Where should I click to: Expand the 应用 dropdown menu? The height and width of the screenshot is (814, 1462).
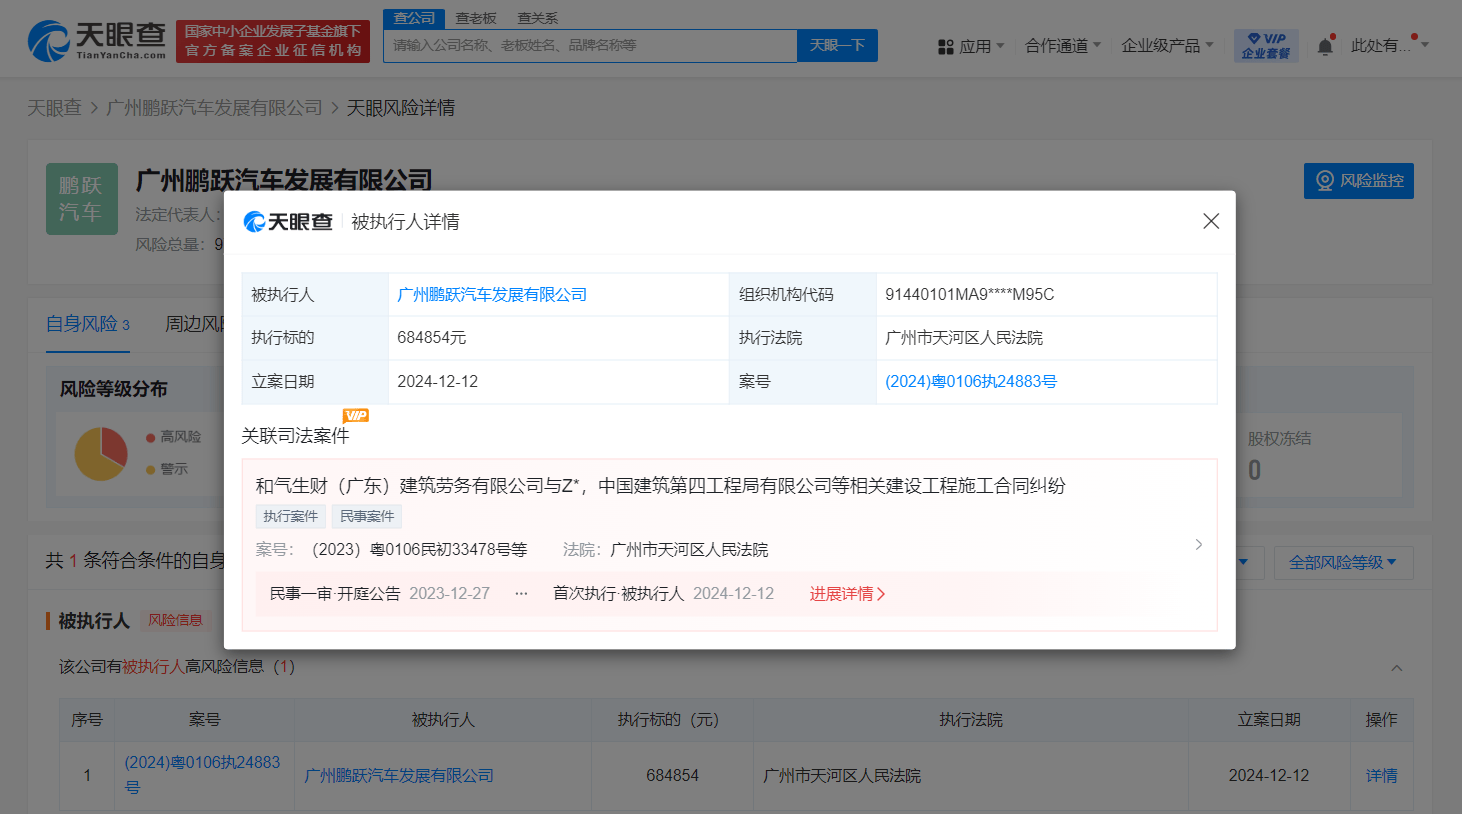pos(971,46)
